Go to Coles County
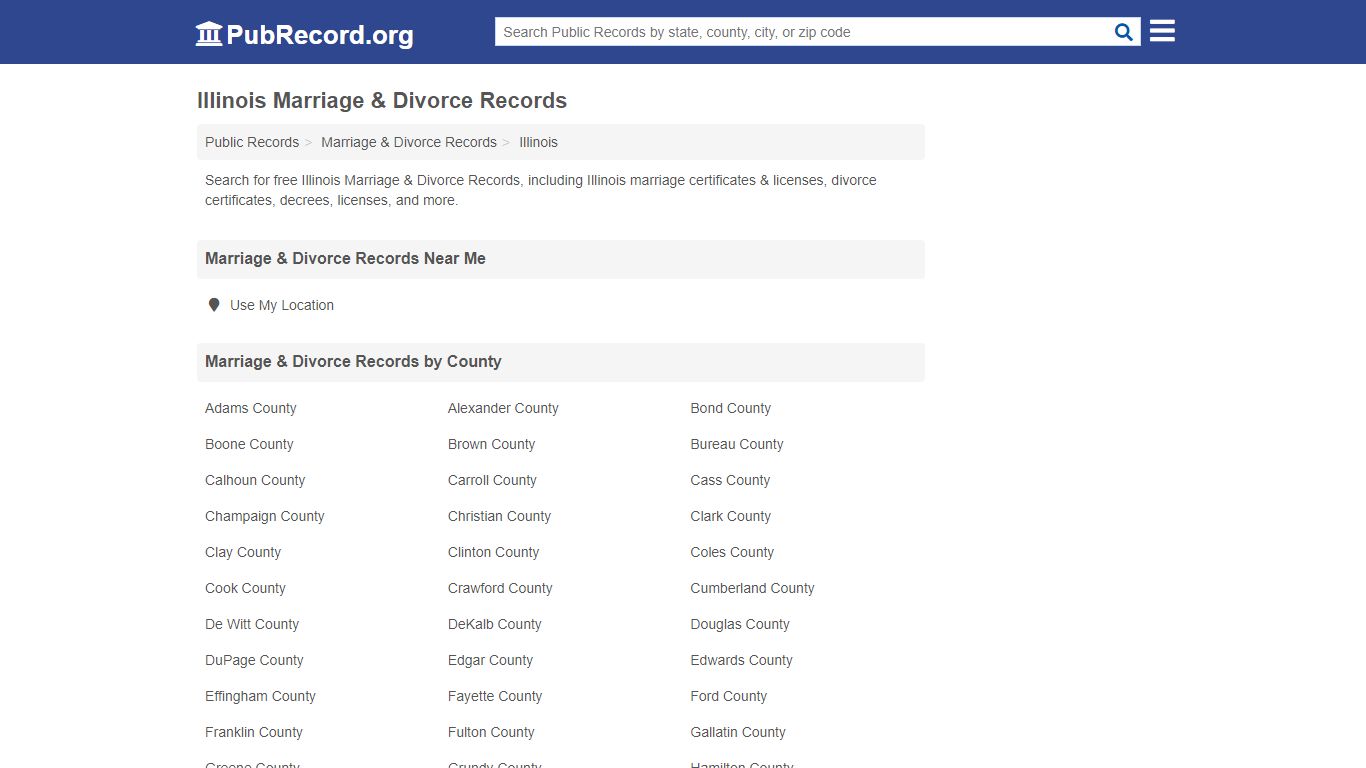Image resolution: width=1366 pixels, height=768 pixels. point(732,552)
